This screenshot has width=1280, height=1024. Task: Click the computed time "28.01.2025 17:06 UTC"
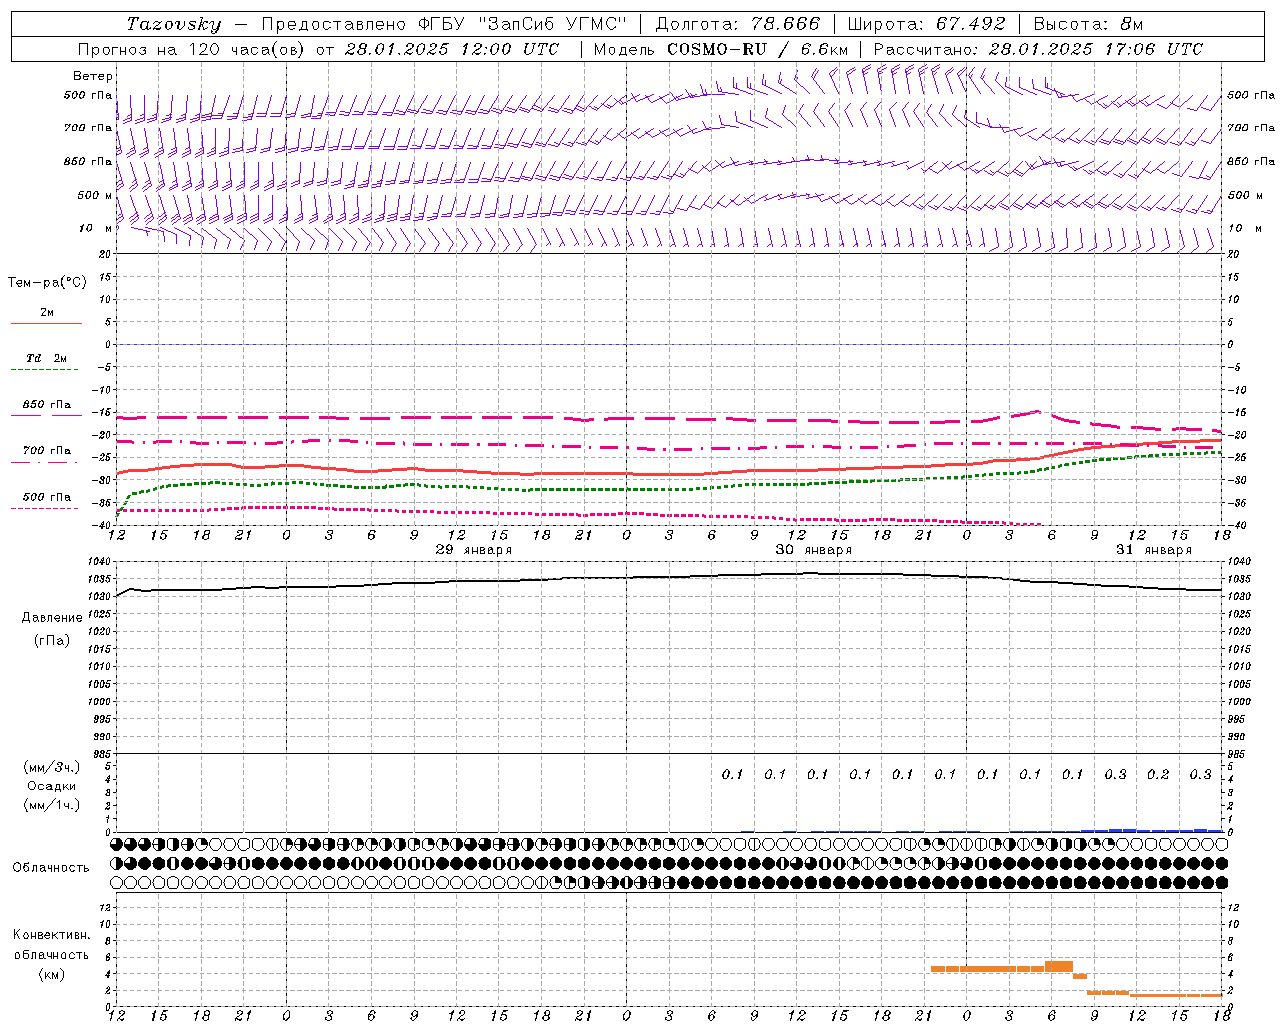1096,49
